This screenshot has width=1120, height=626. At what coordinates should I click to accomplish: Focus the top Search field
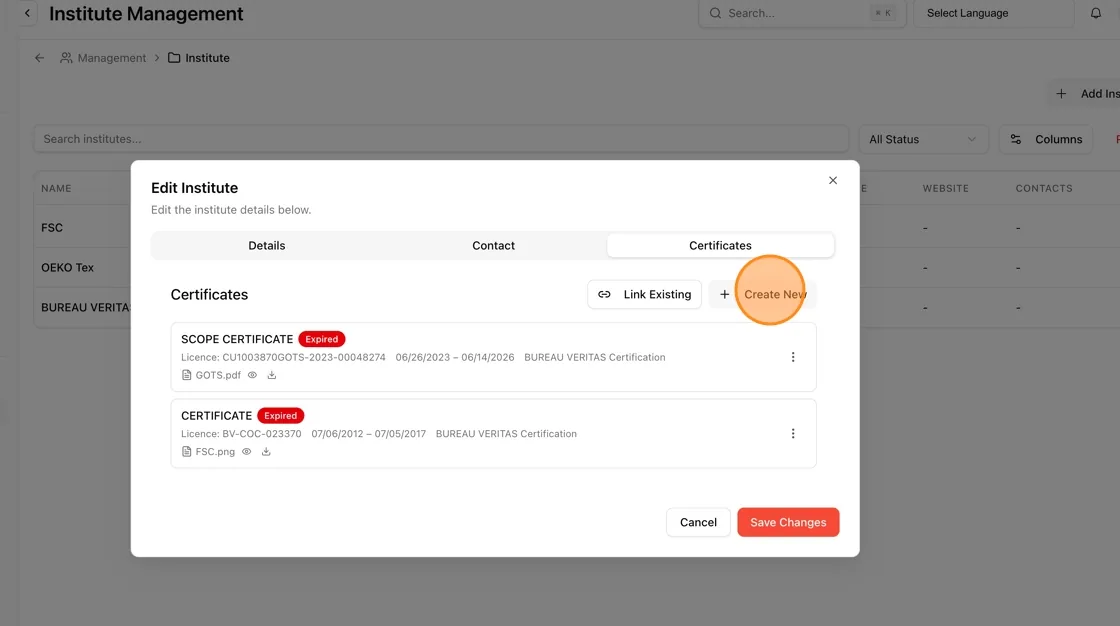click(x=802, y=13)
